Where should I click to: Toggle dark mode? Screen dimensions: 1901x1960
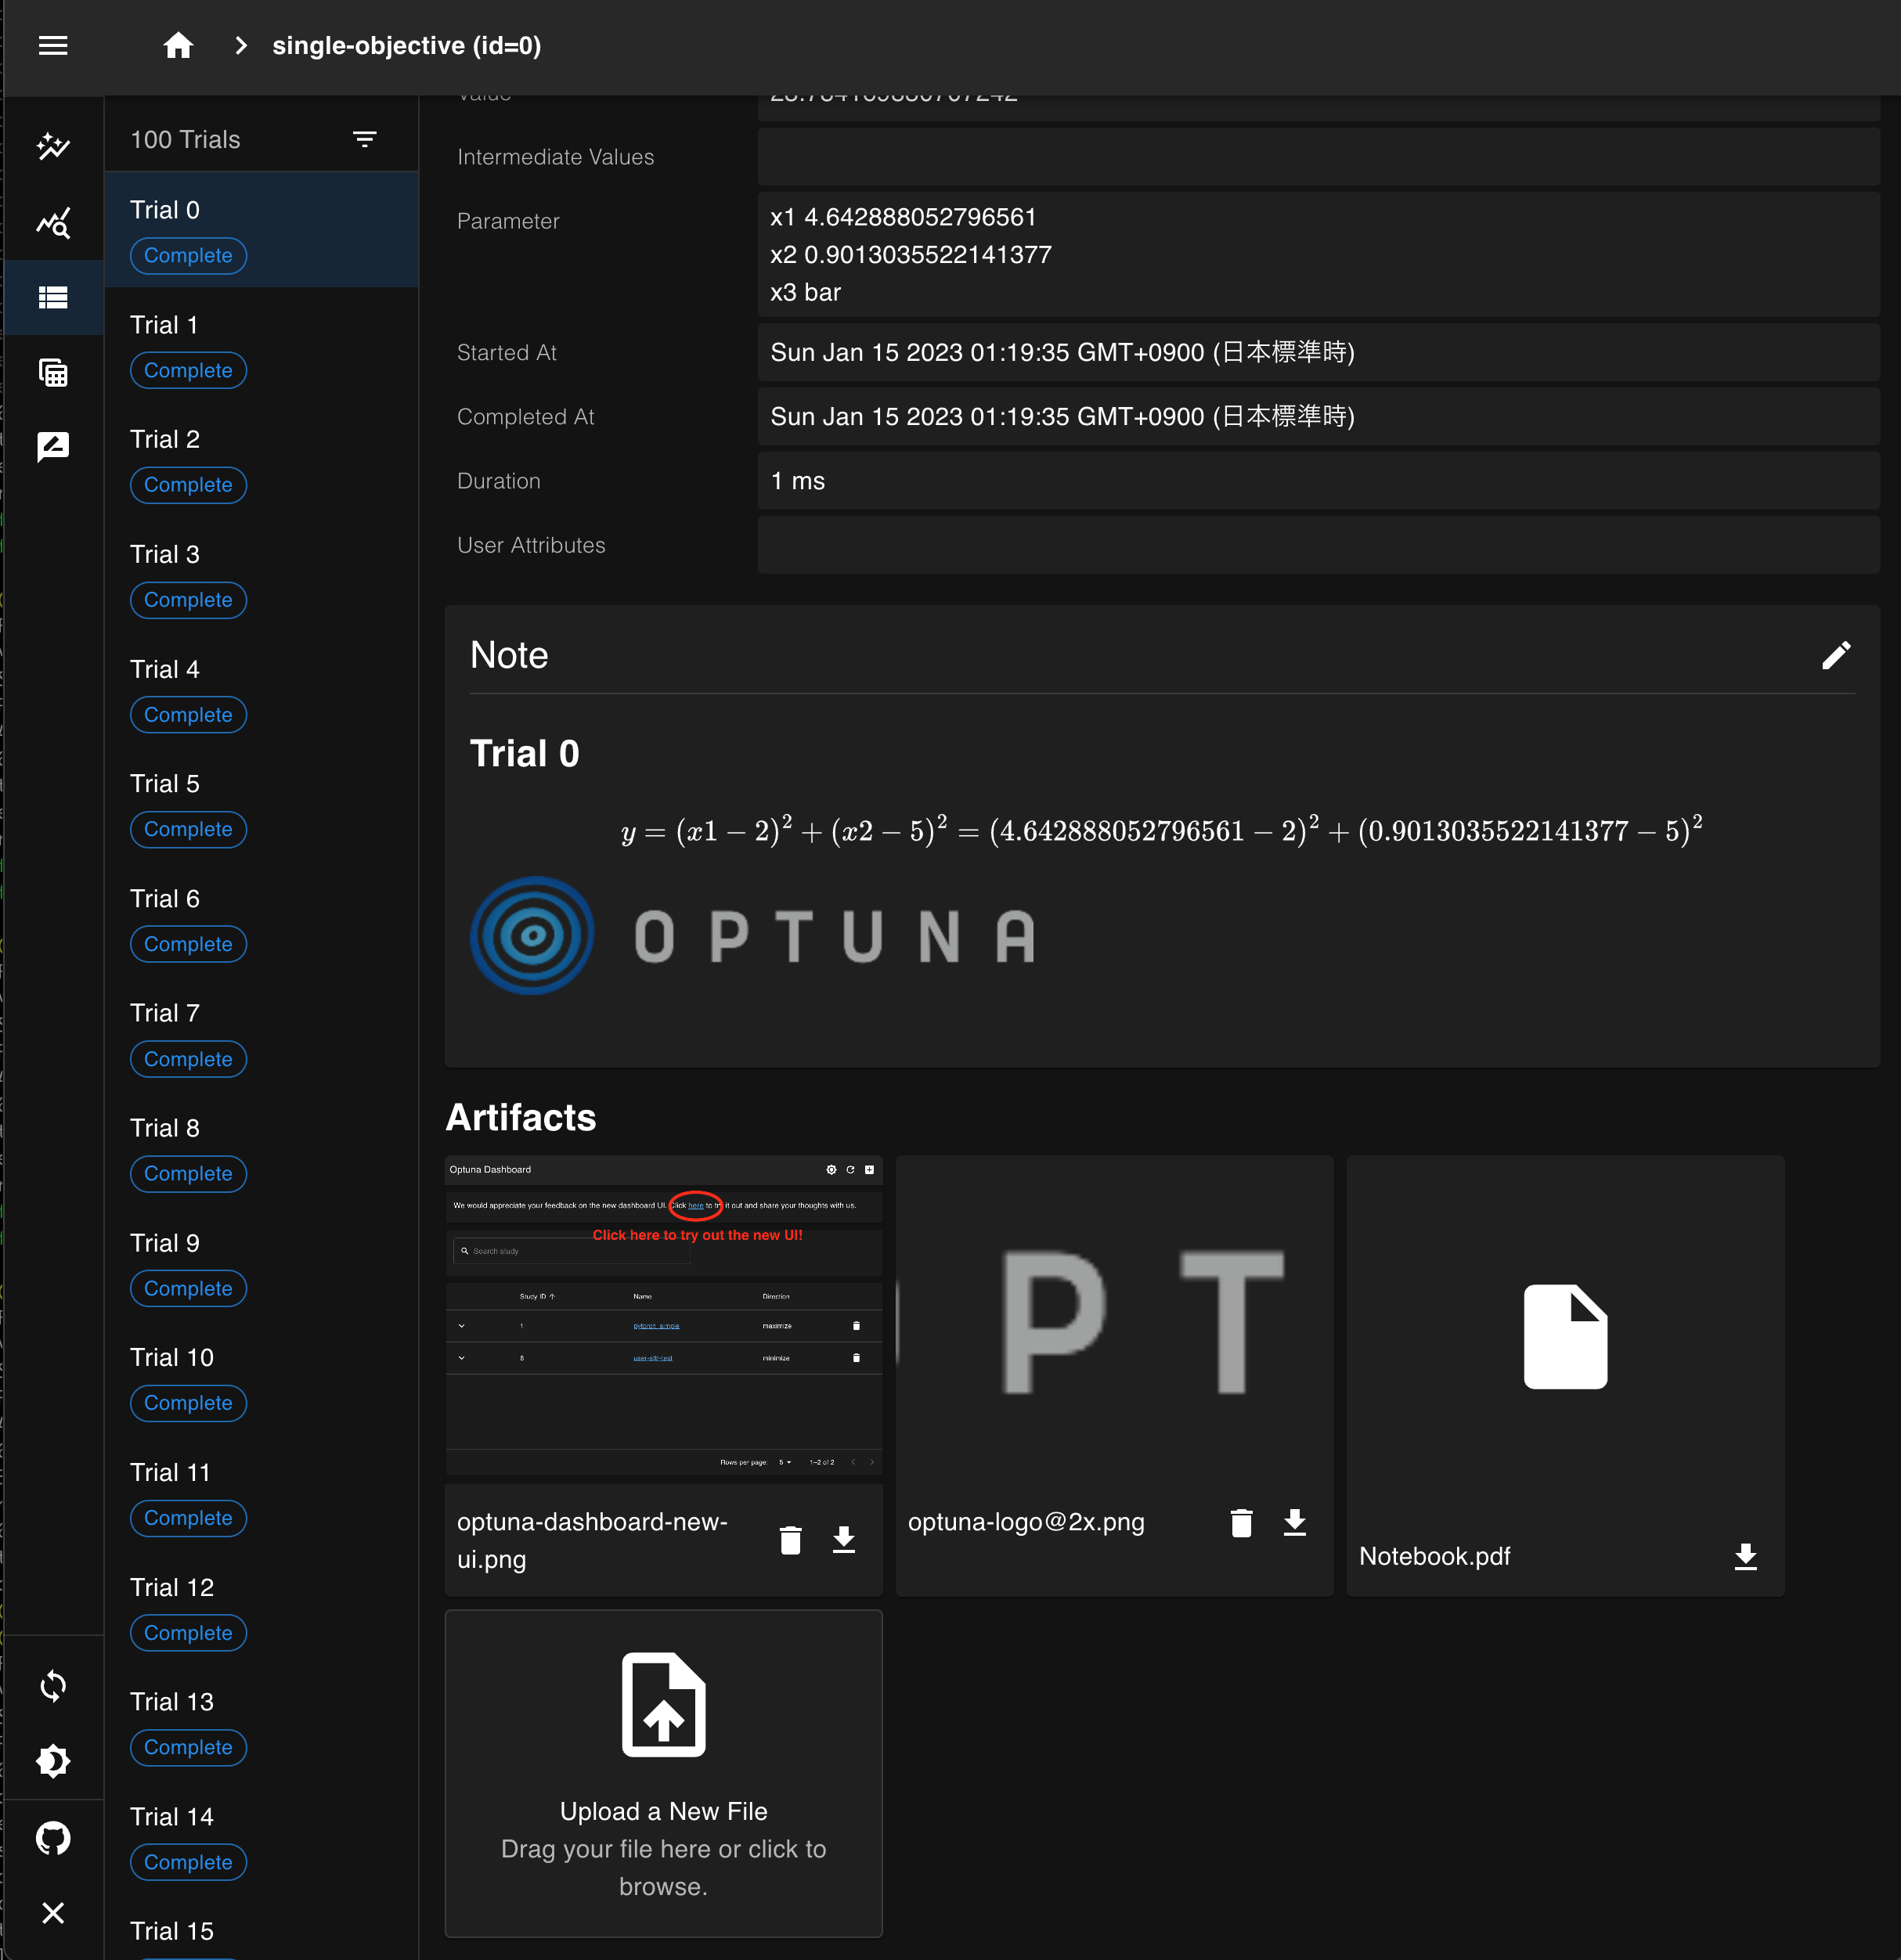click(x=55, y=1761)
